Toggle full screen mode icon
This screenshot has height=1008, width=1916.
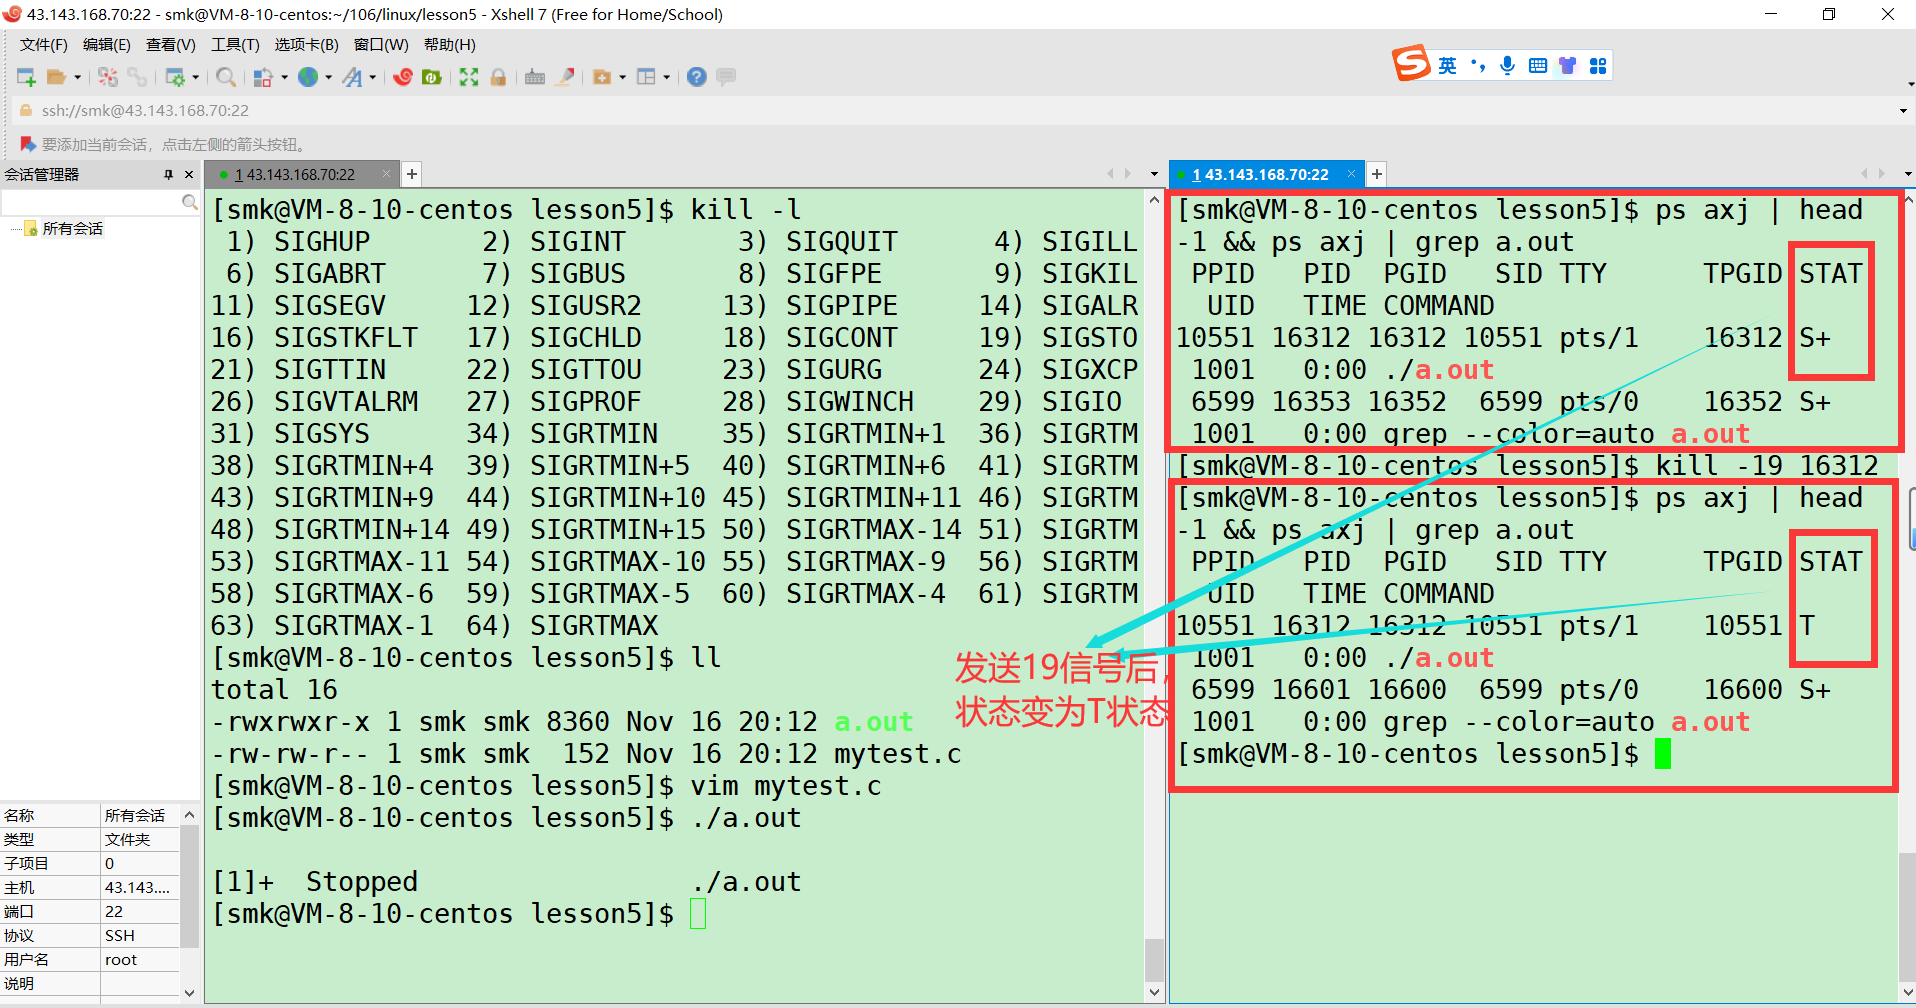pos(469,77)
